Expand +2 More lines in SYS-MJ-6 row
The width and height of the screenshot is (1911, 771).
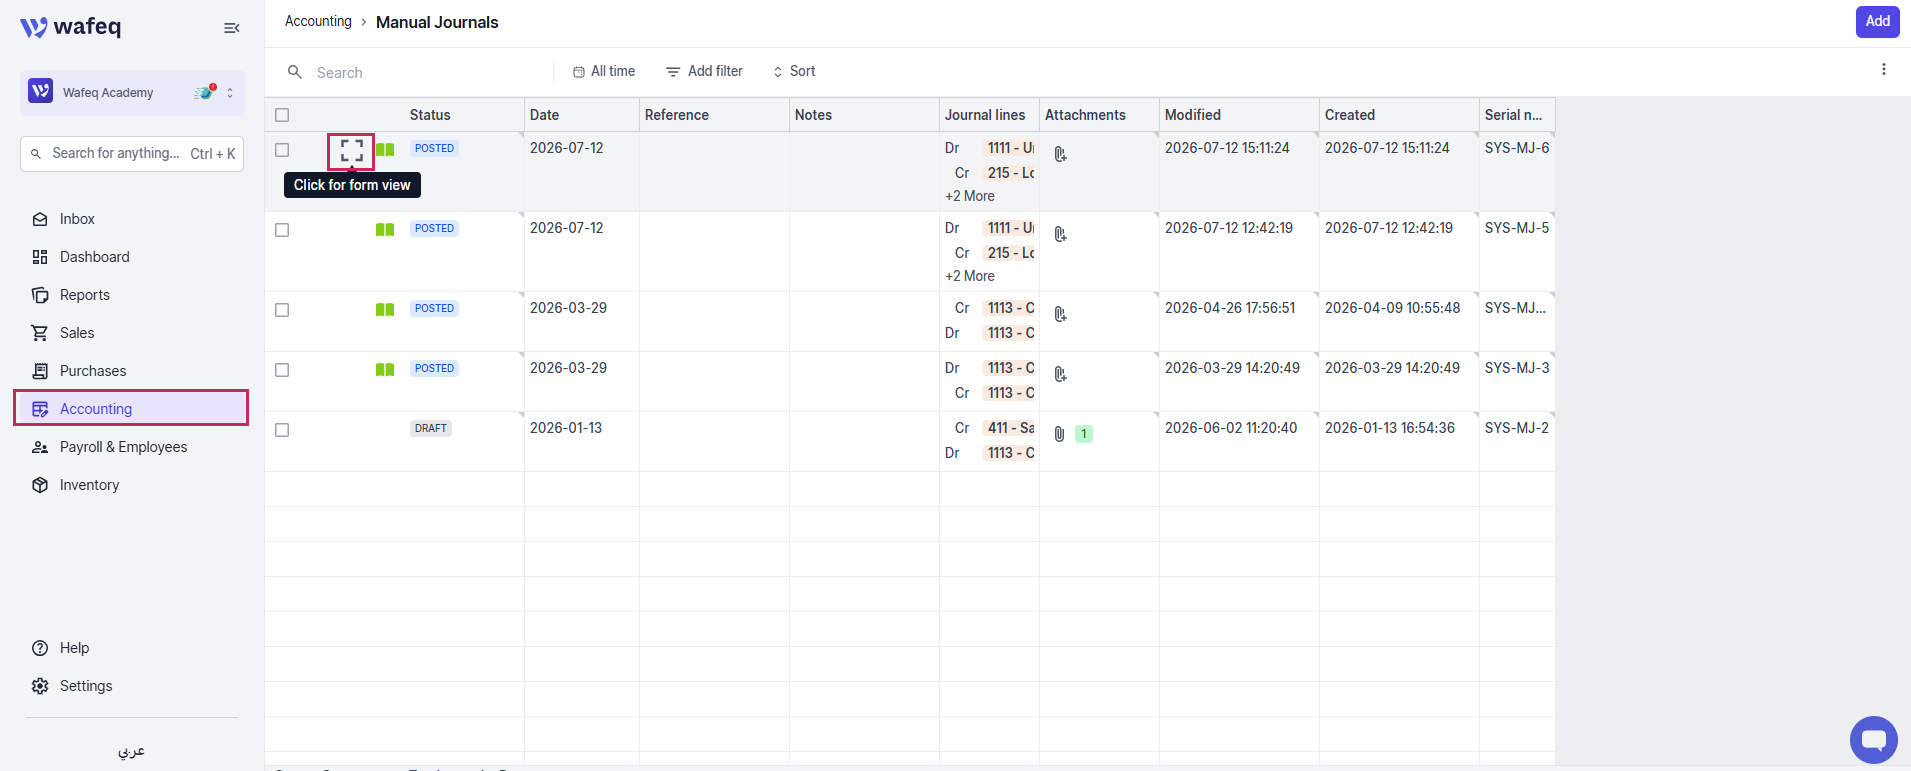point(970,196)
